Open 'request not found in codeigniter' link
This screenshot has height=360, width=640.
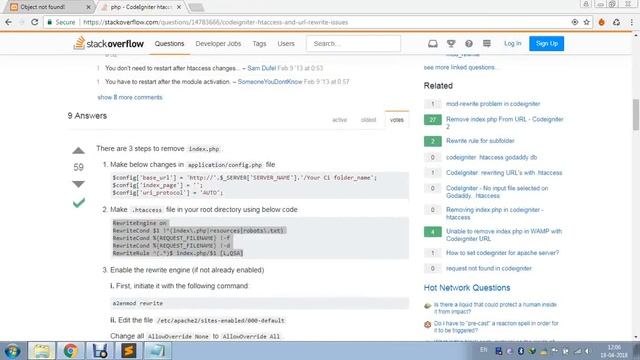pos(489,268)
